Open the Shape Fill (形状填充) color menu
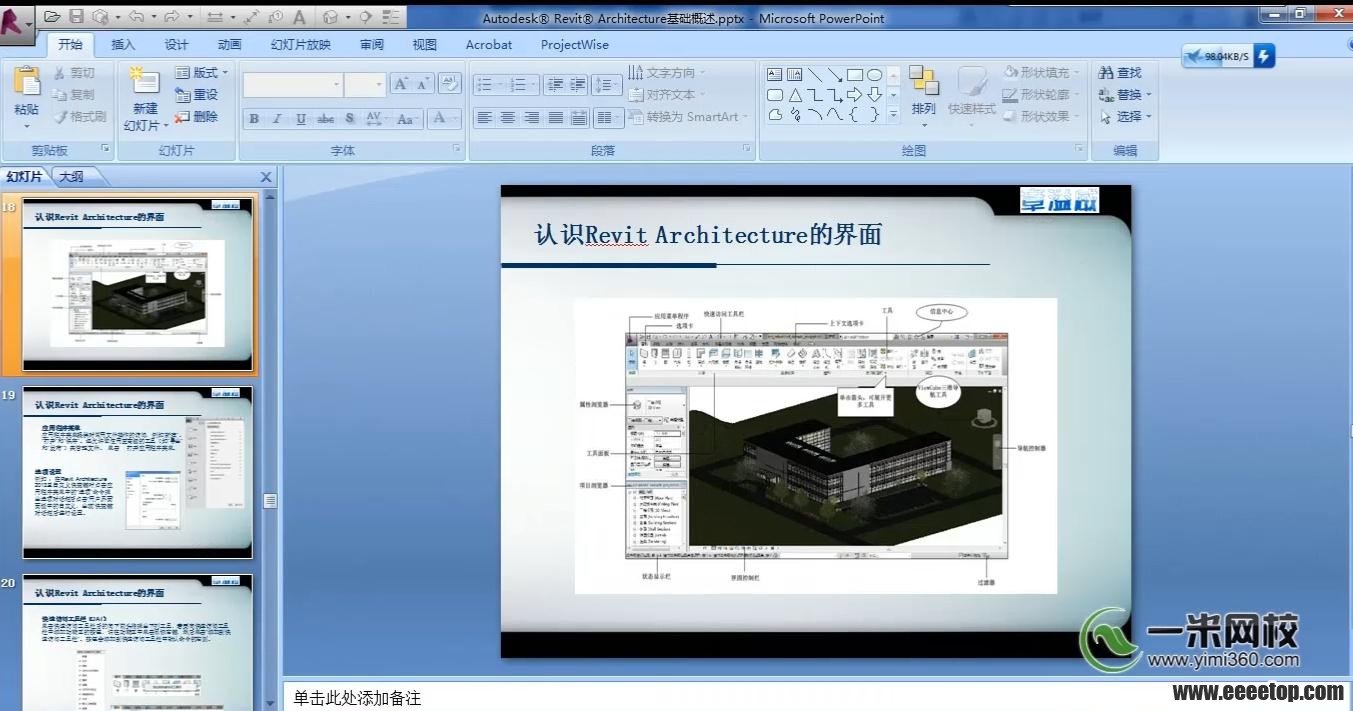This screenshot has height=711, width=1353. pos(1041,72)
